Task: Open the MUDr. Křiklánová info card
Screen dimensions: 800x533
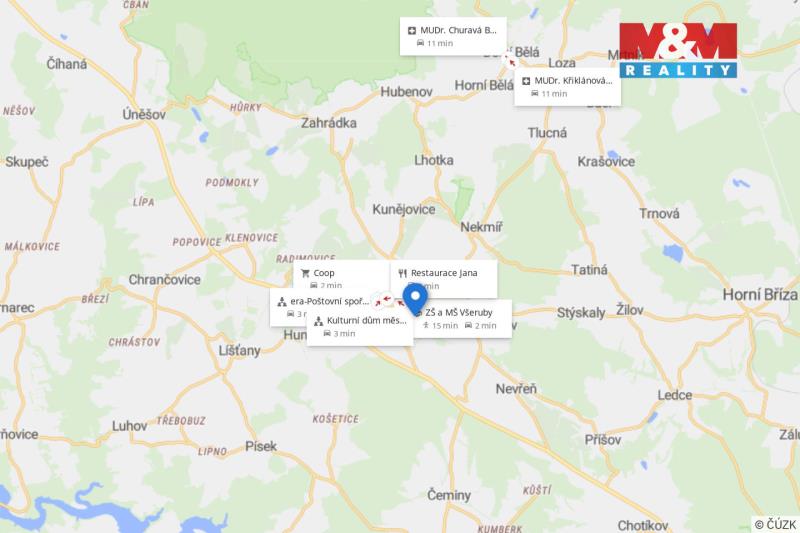Action: pyautogui.click(x=567, y=87)
